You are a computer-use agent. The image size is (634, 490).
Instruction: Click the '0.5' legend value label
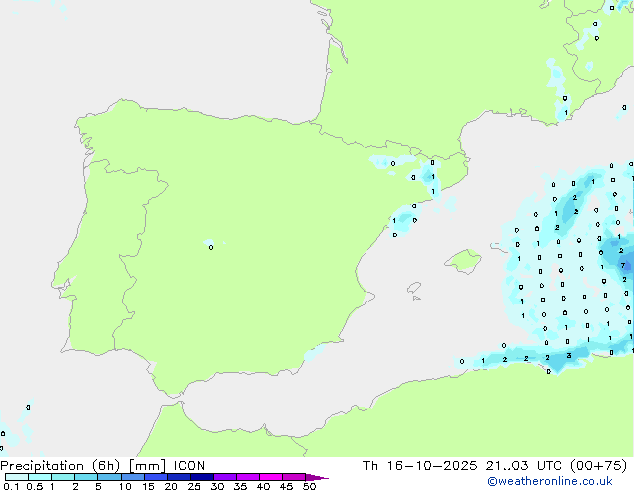pyautogui.click(x=35, y=486)
